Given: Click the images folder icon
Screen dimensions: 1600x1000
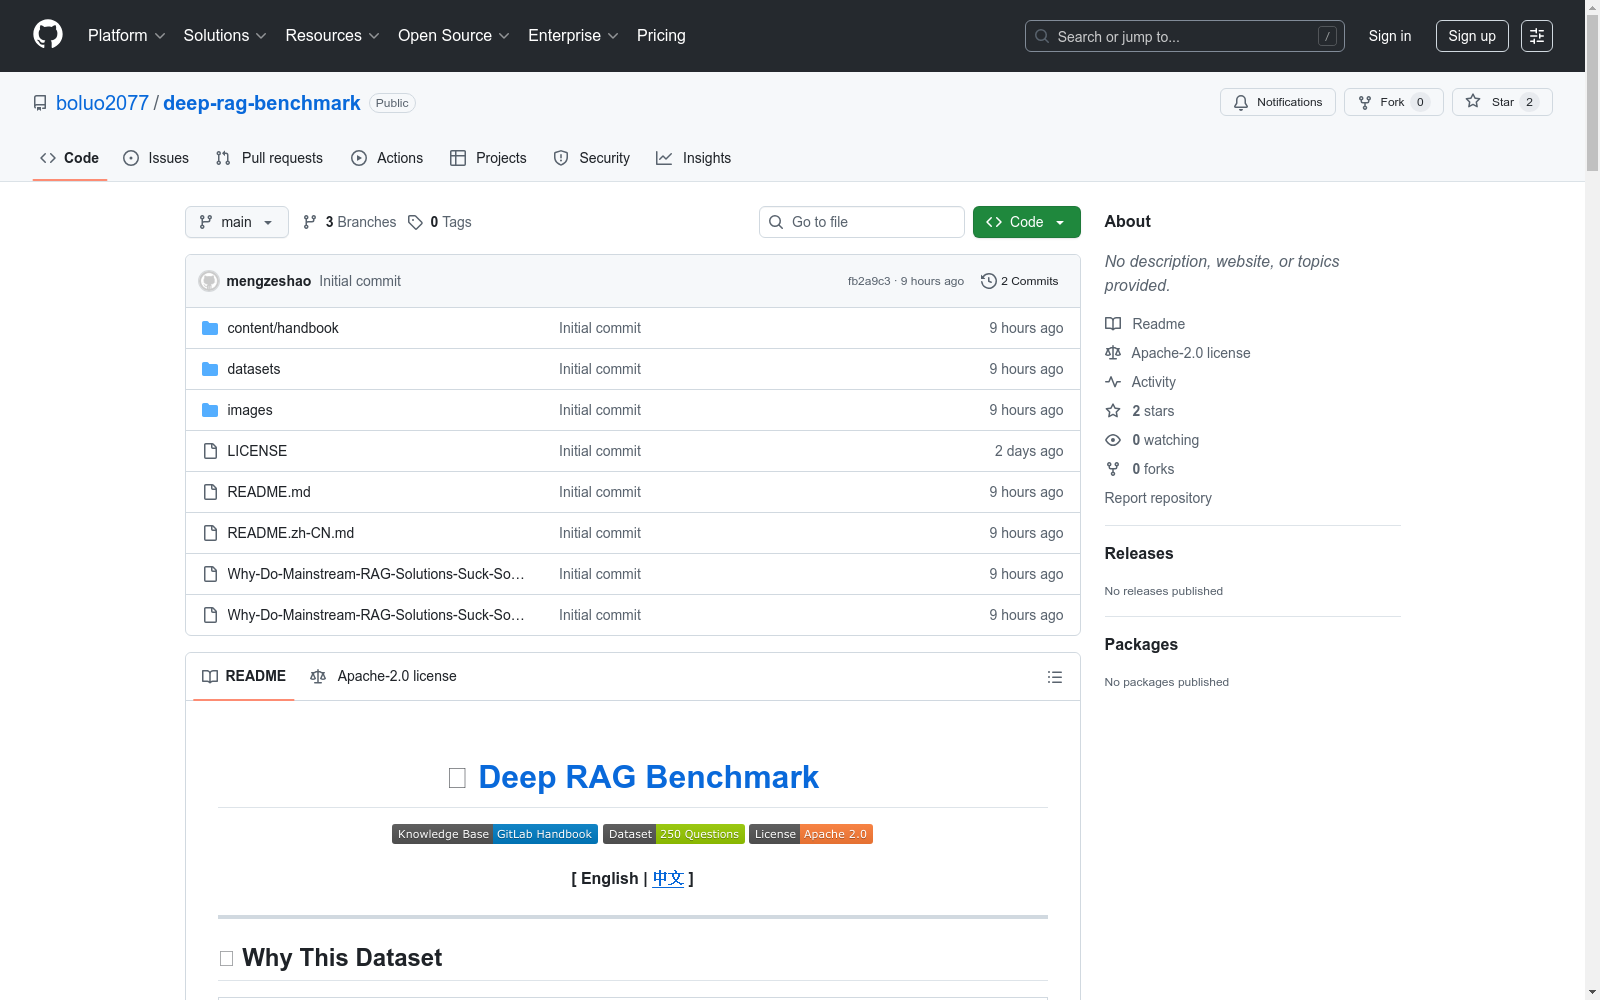Looking at the screenshot, I should pos(210,410).
